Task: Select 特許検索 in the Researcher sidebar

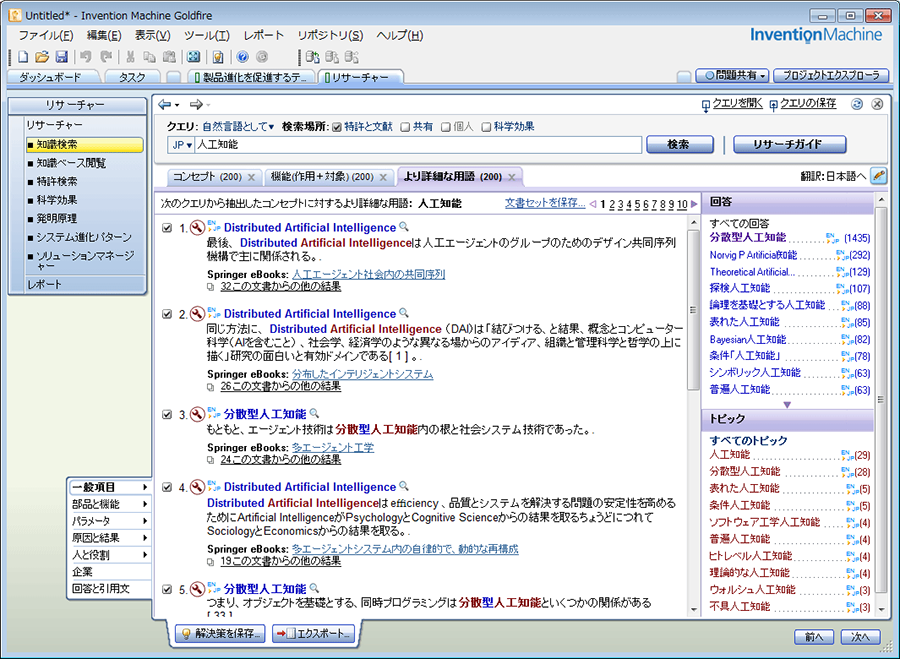Action: (57, 181)
